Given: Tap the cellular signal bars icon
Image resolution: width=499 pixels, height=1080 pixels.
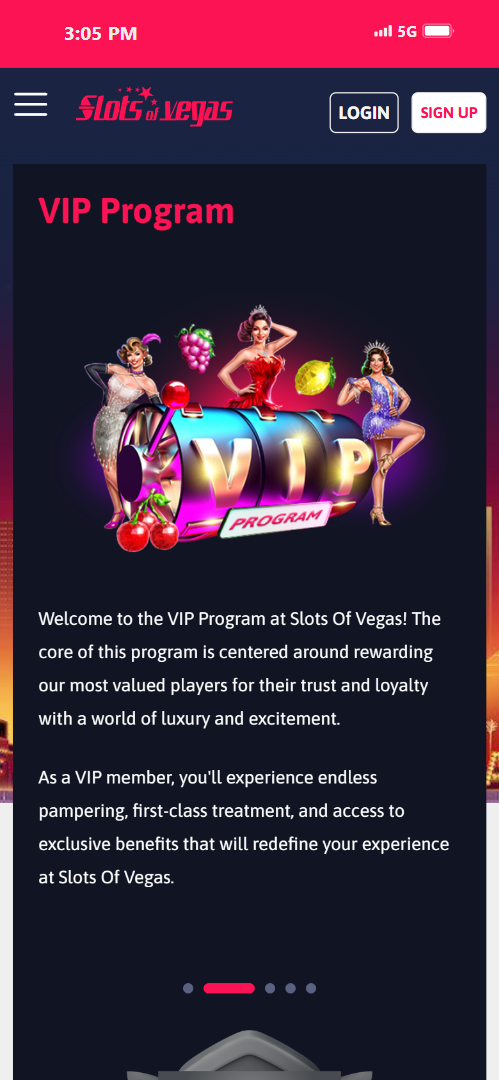Looking at the screenshot, I should coord(383,31).
